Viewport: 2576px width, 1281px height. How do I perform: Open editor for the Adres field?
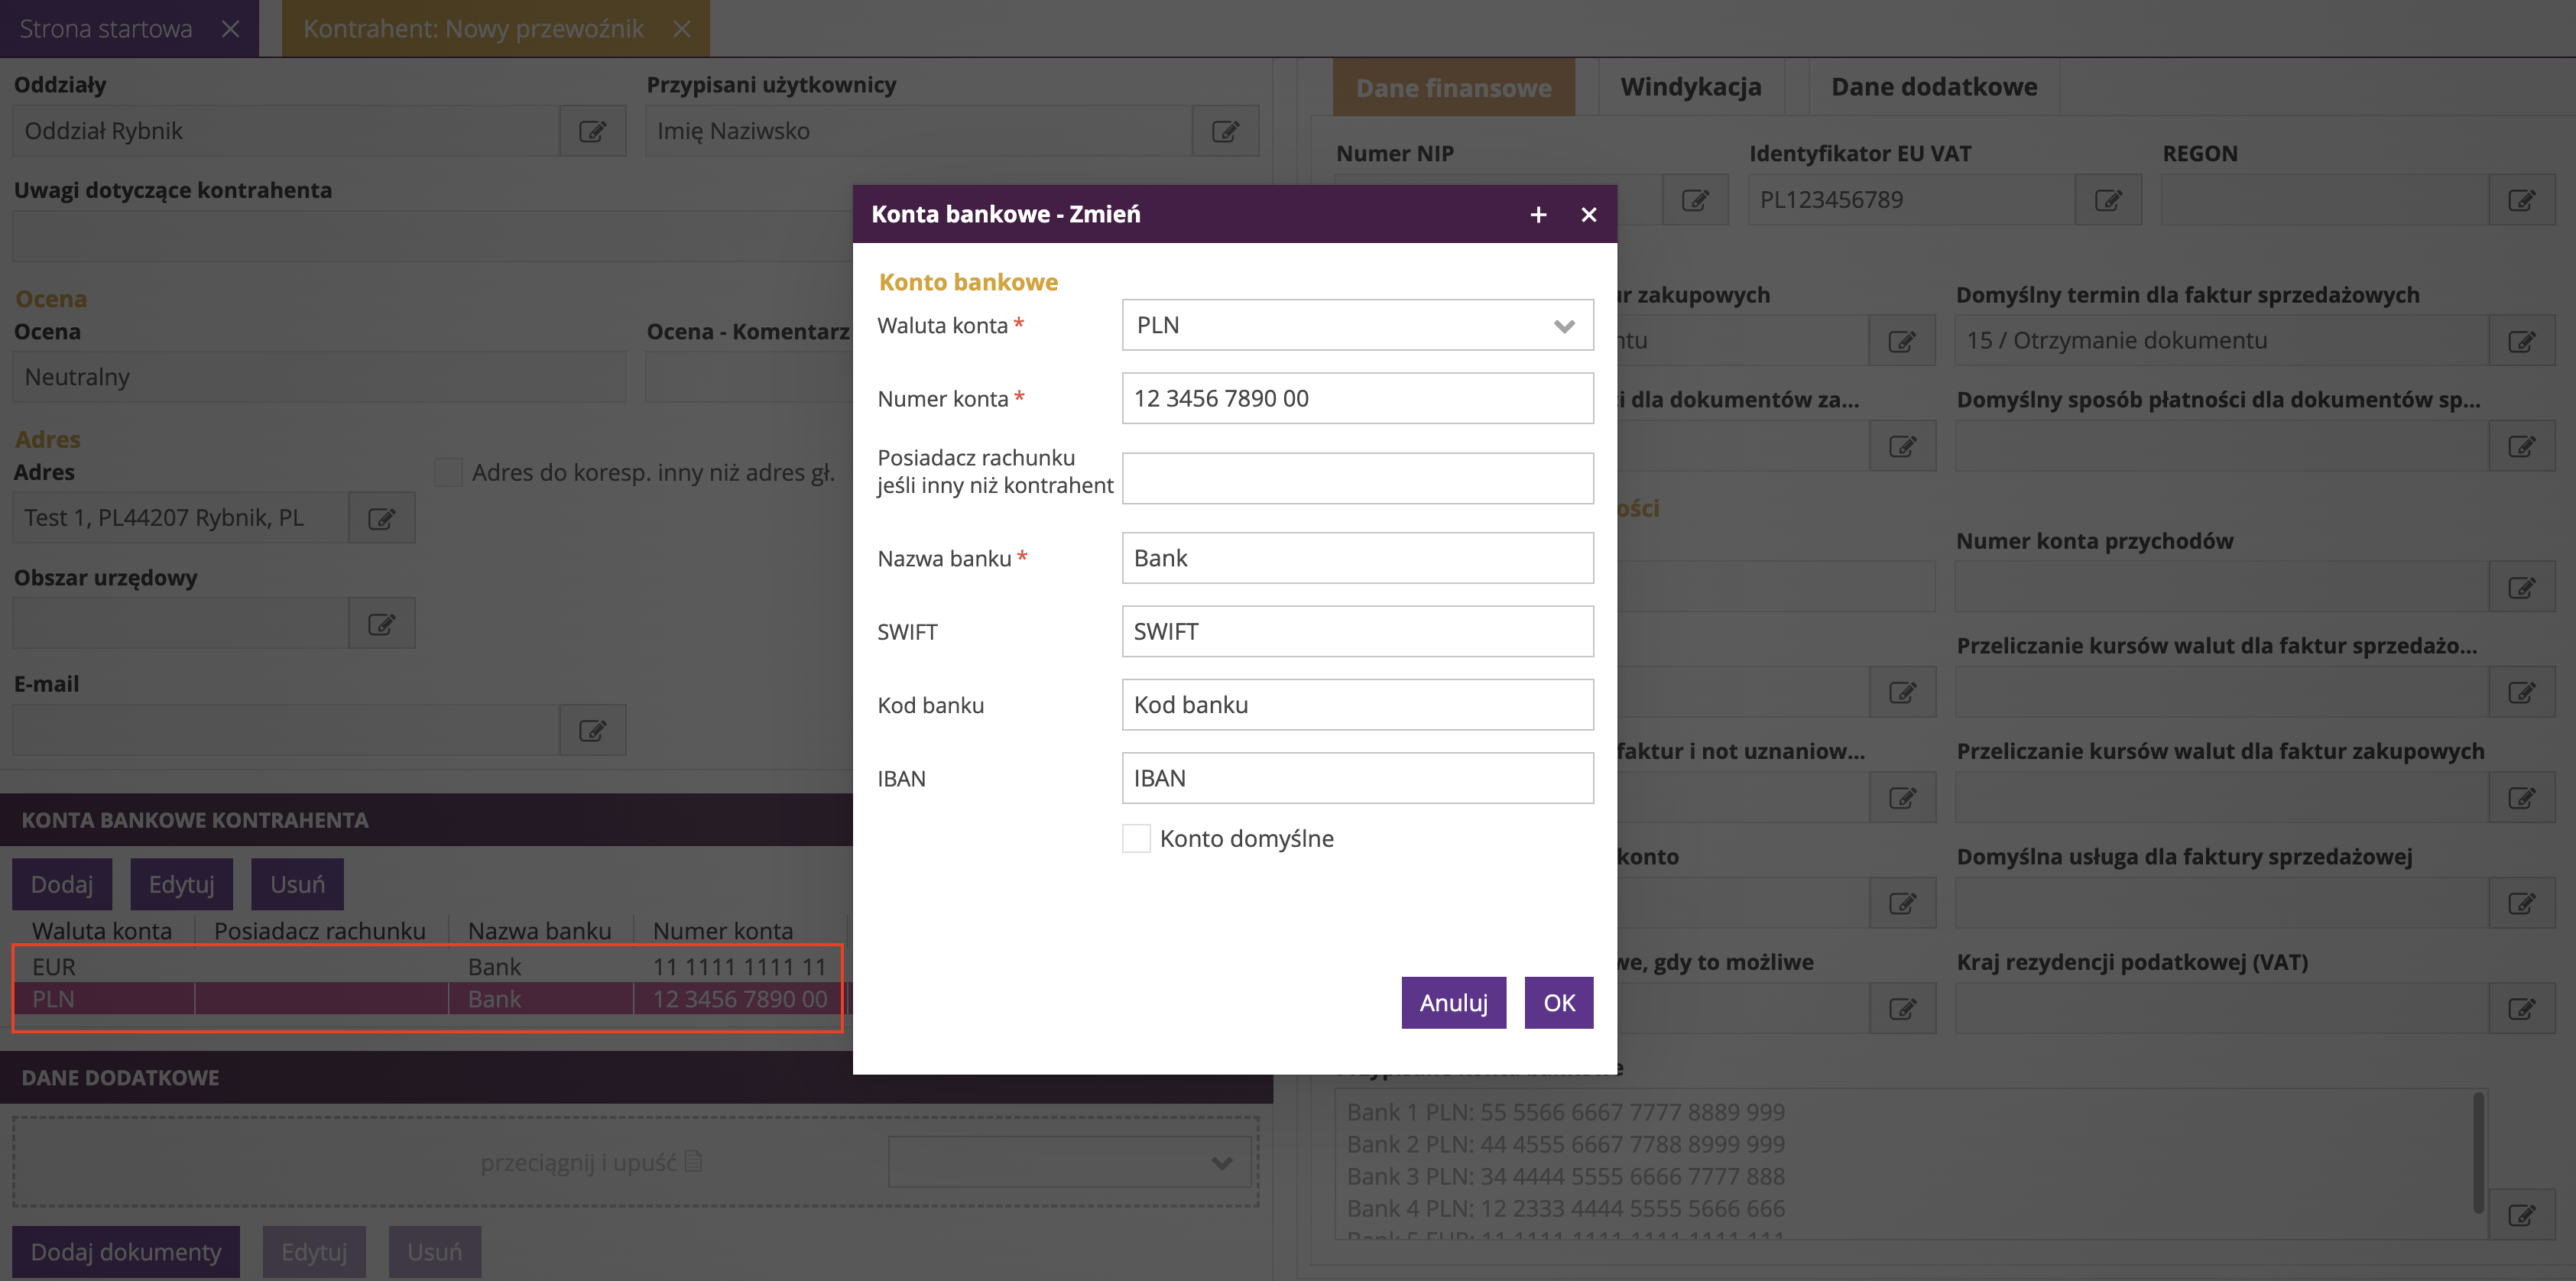tap(381, 518)
